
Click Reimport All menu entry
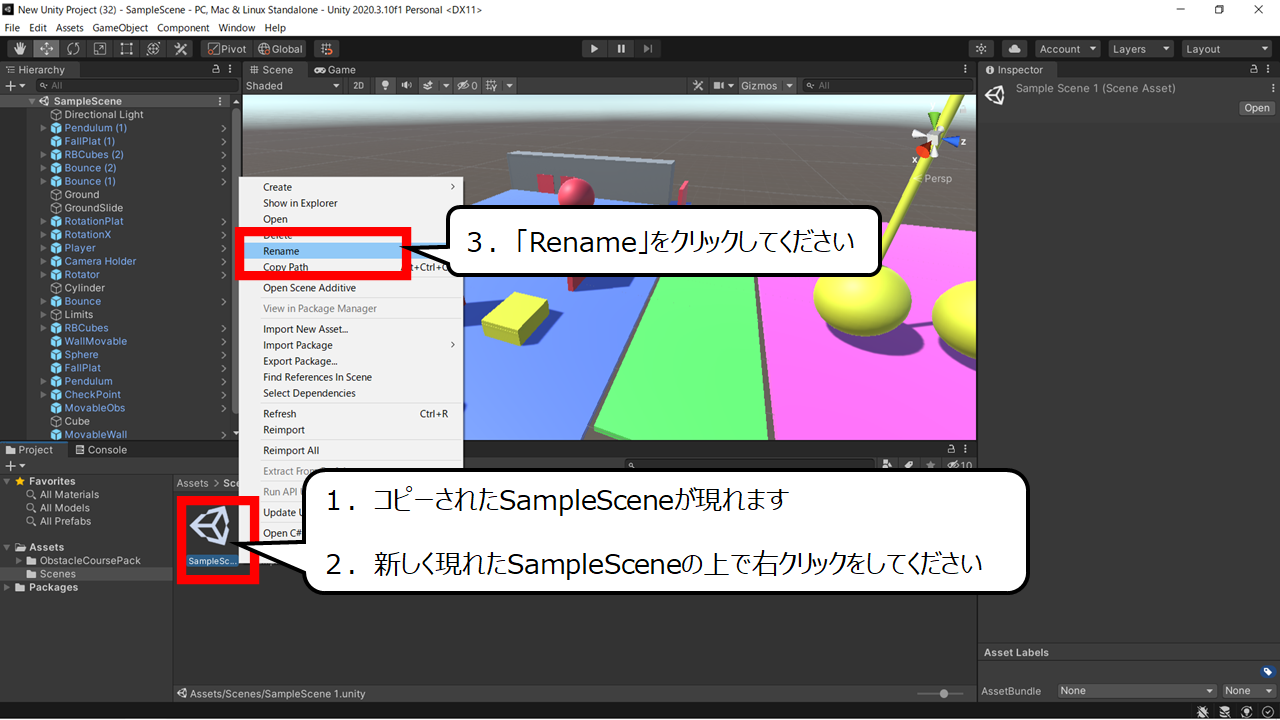coord(291,450)
